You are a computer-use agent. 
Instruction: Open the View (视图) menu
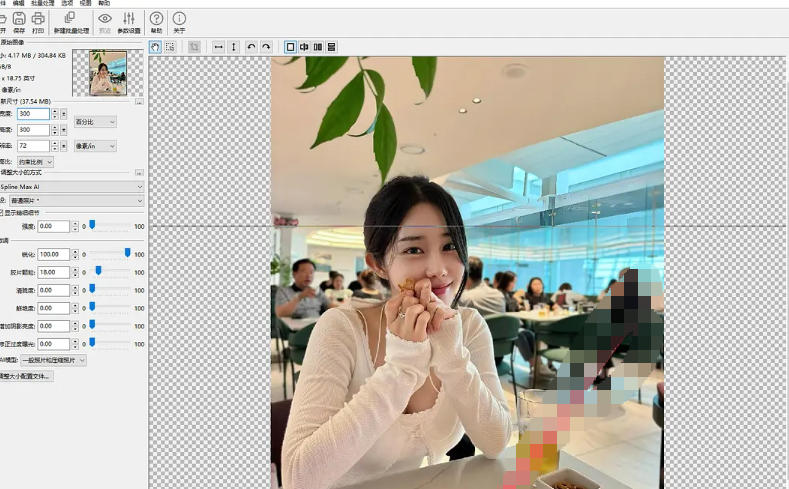point(85,4)
